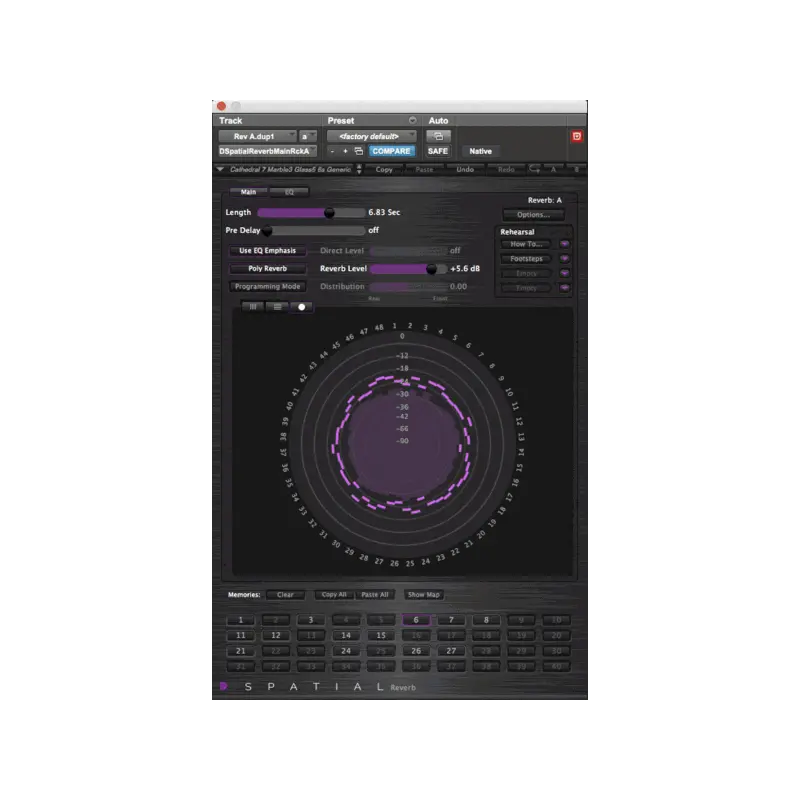Click the Direct Level slider track
The image size is (800, 800).
[409, 251]
